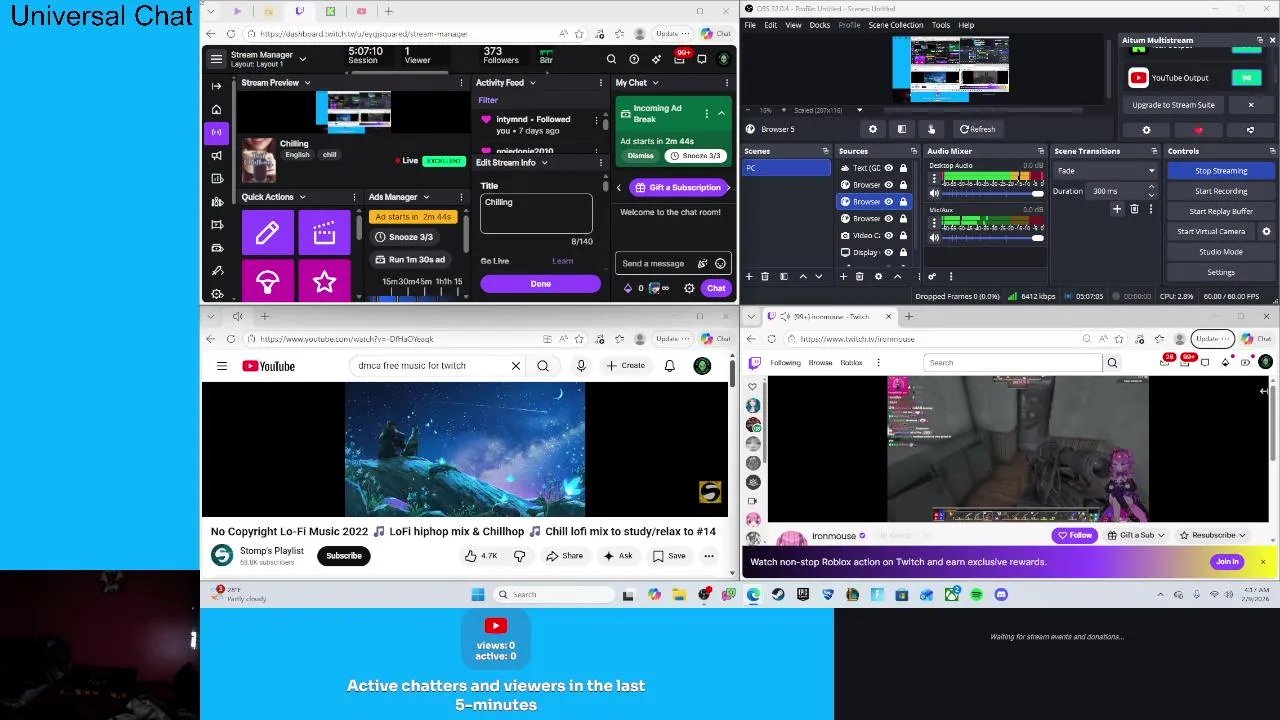Click the Twitch search magnifier on ironmouse page
This screenshot has width=1280, height=720.
[x=1112, y=363]
